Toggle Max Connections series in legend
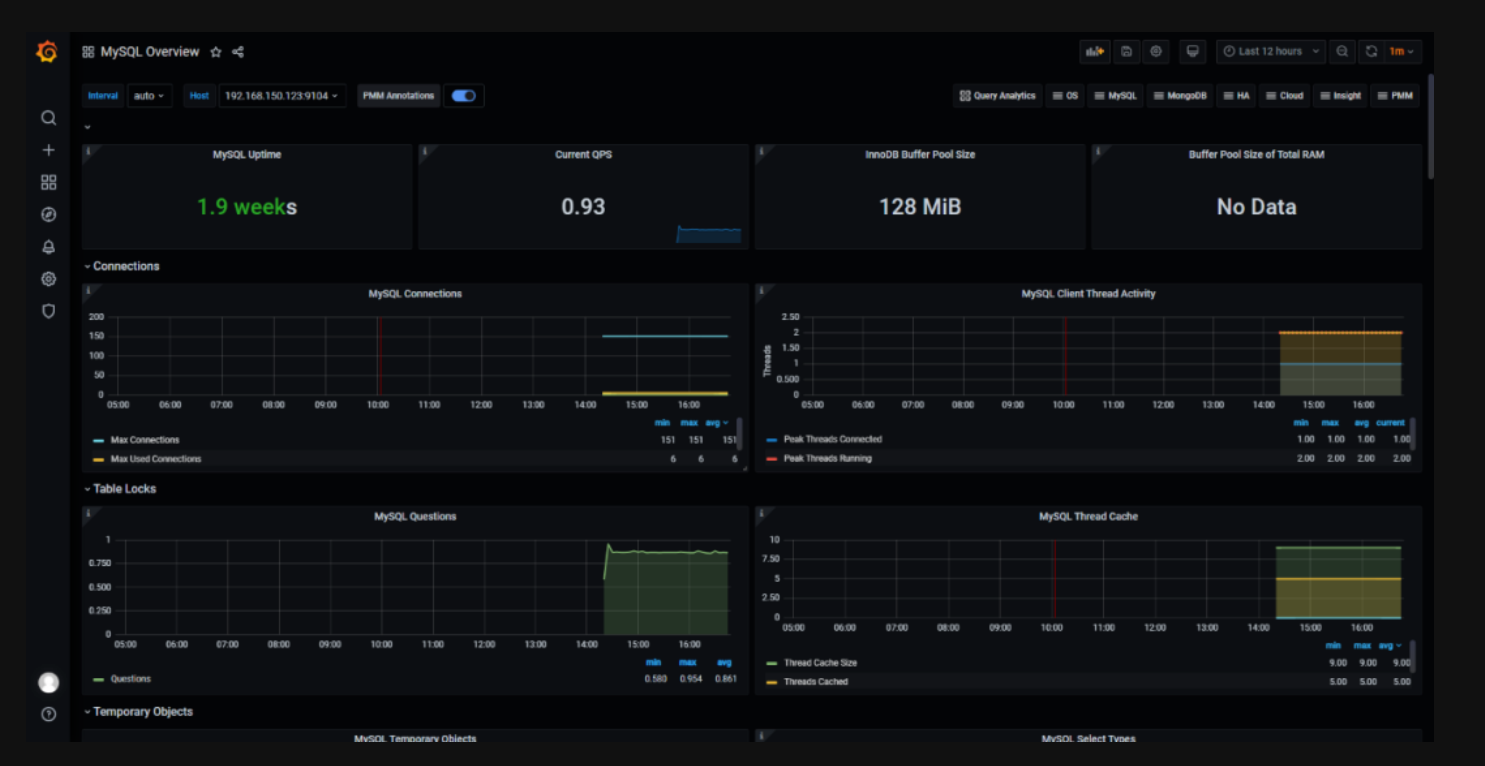 point(145,440)
